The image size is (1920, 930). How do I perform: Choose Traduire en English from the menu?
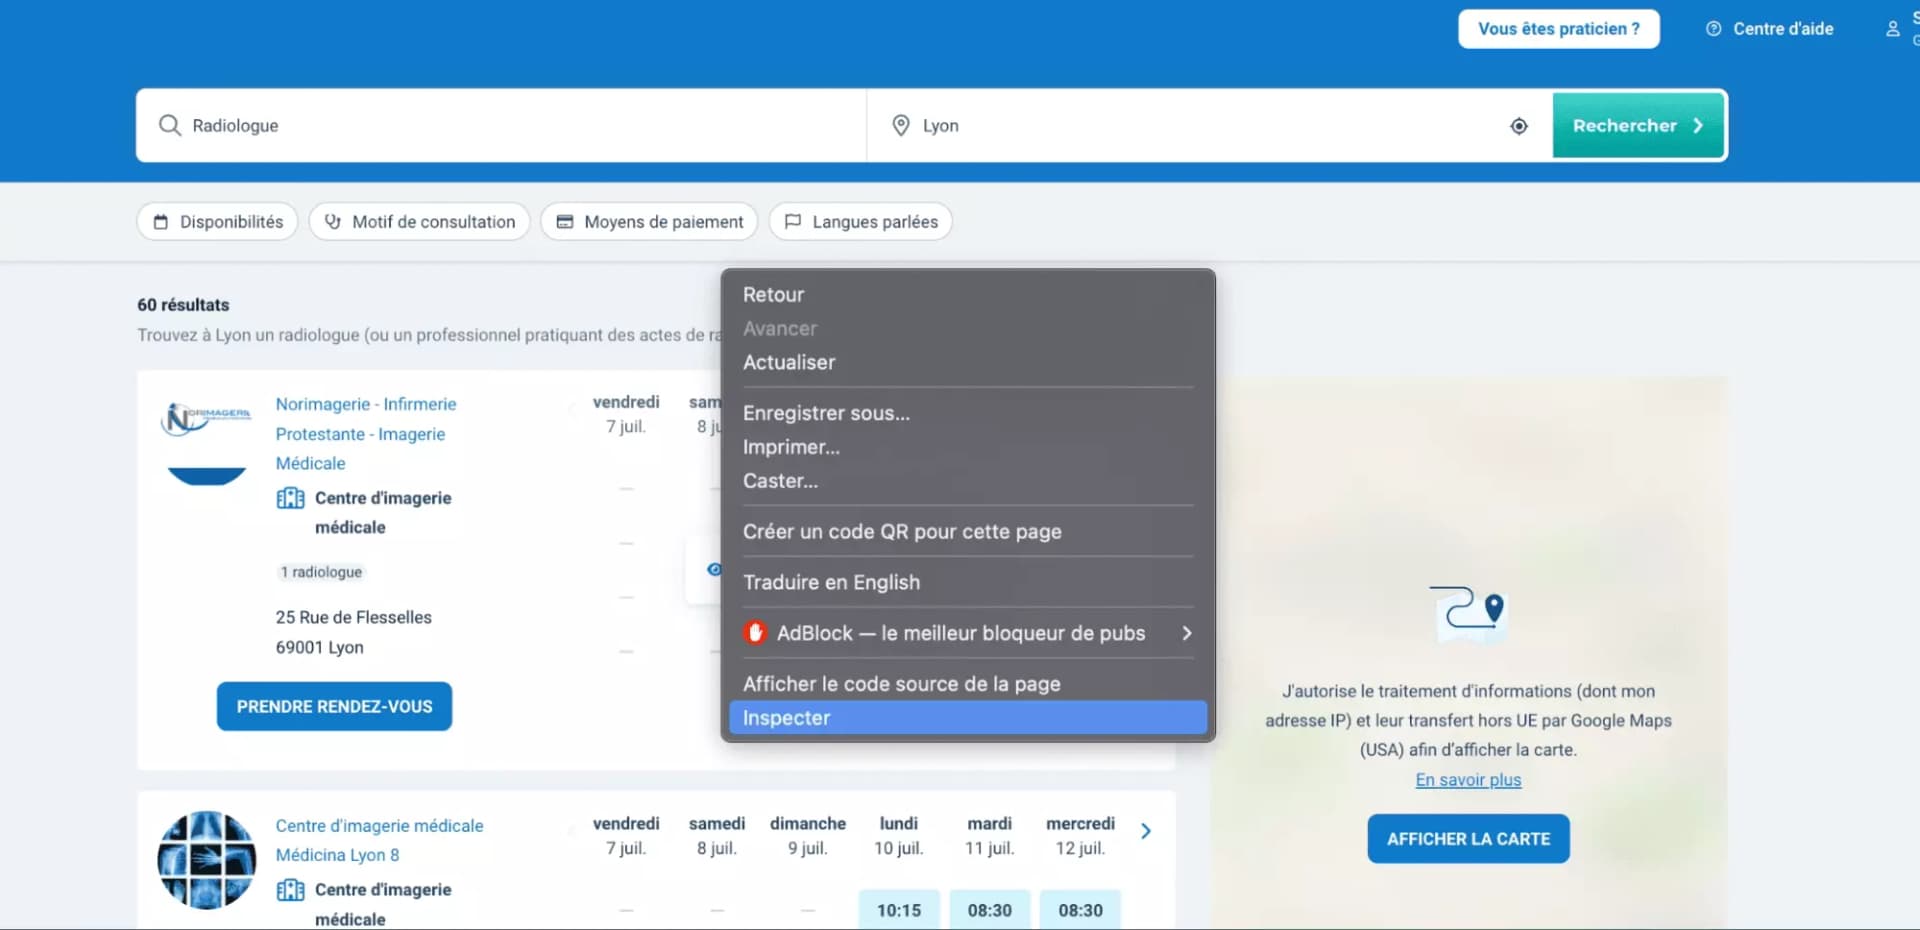(x=831, y=582)
